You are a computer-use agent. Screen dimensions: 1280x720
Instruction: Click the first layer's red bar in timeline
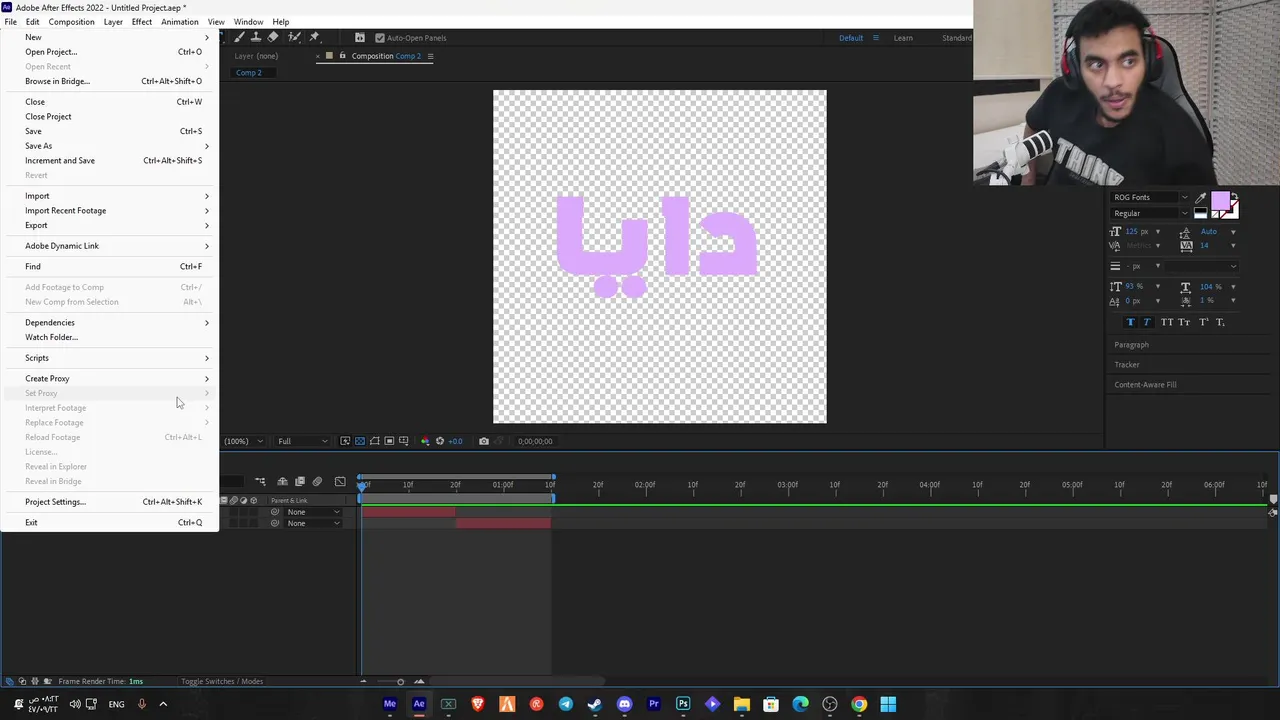408,512
